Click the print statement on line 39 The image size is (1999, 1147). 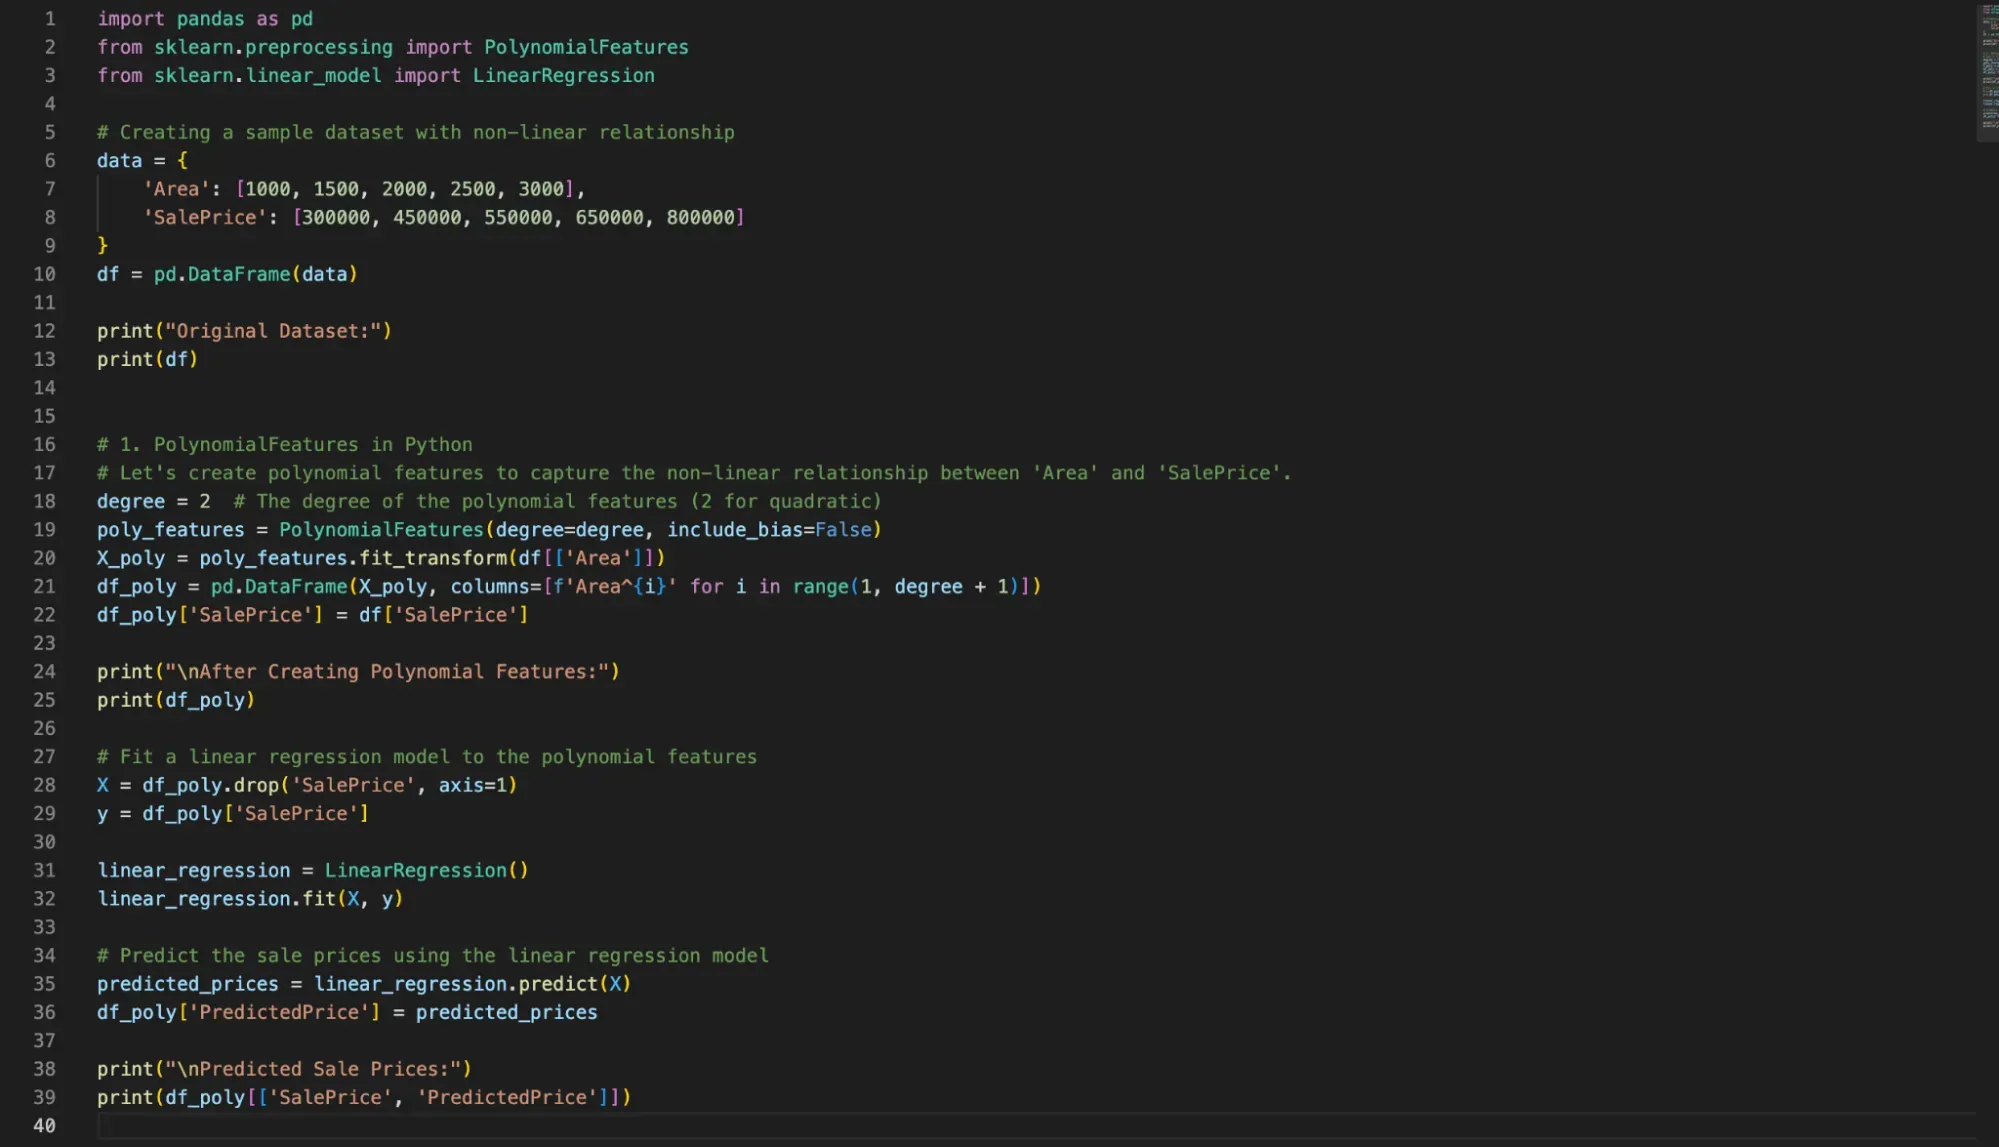[x=124, y=1097]
